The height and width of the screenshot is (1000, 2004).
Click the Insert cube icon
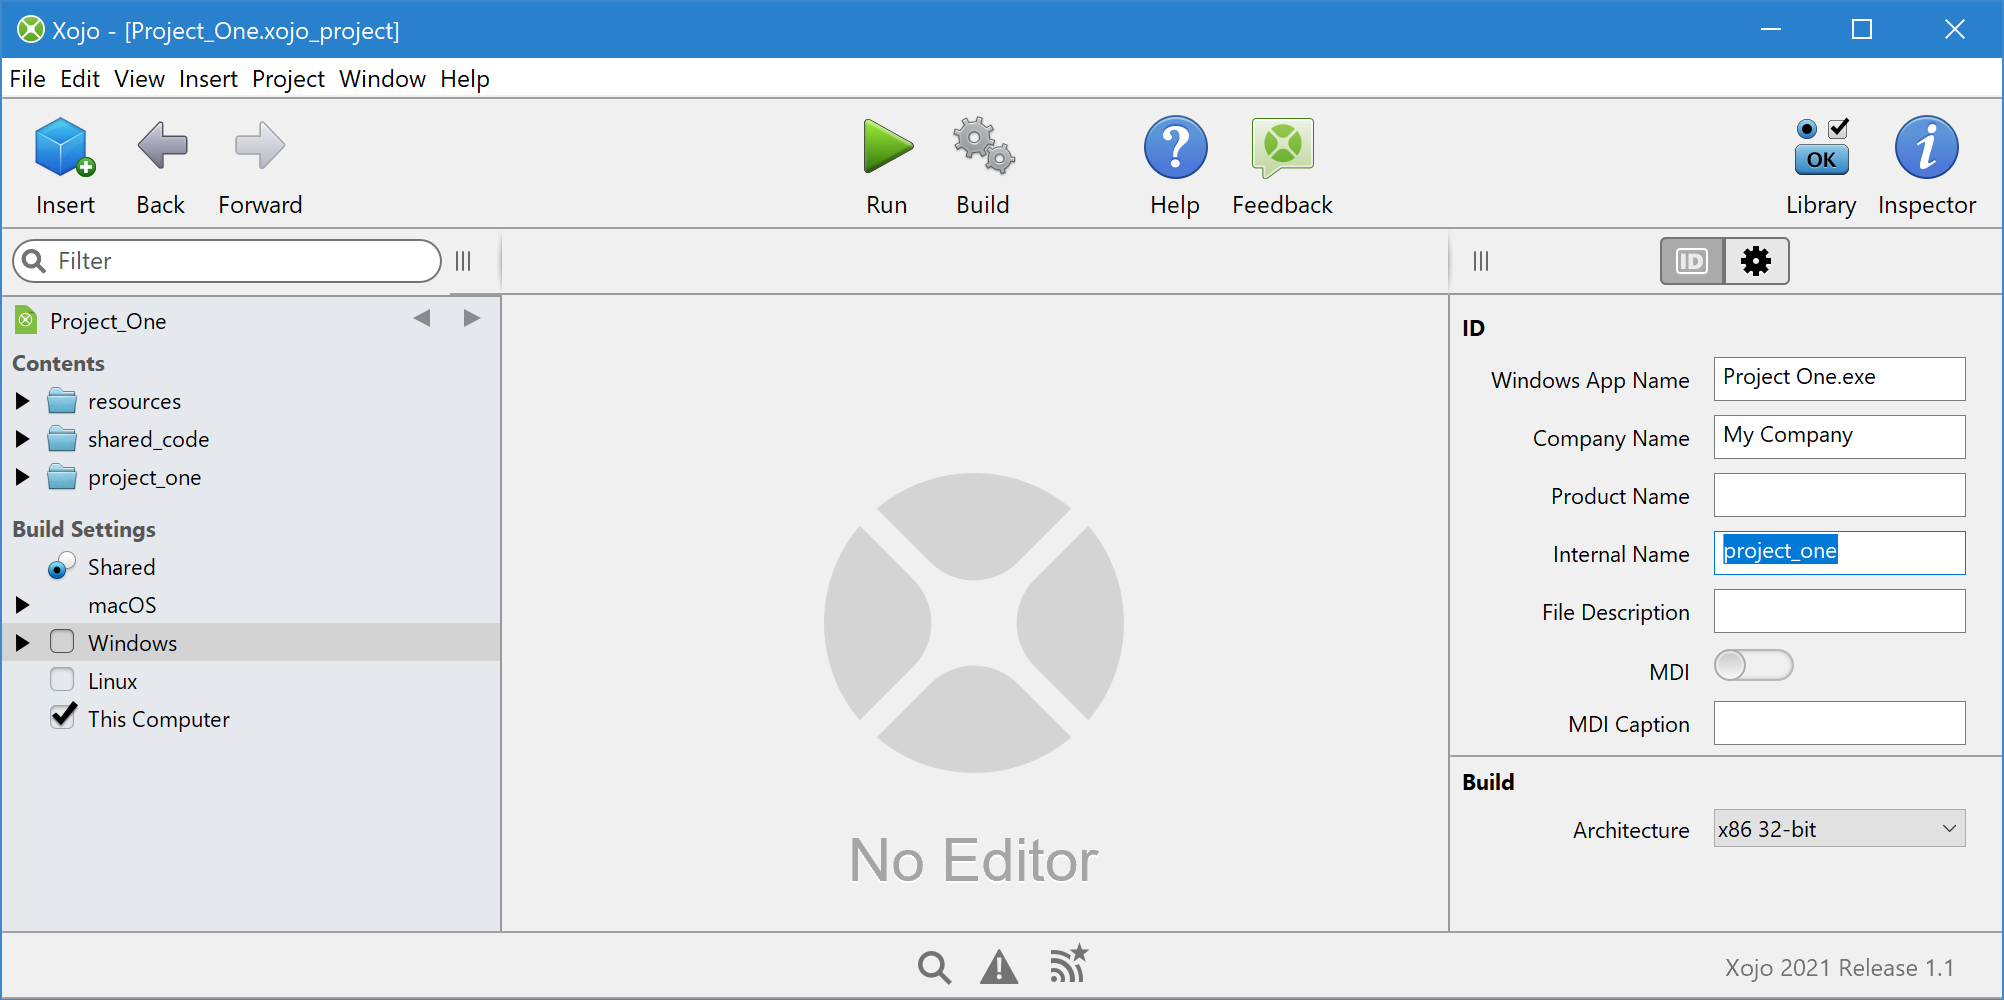point(65,147)
